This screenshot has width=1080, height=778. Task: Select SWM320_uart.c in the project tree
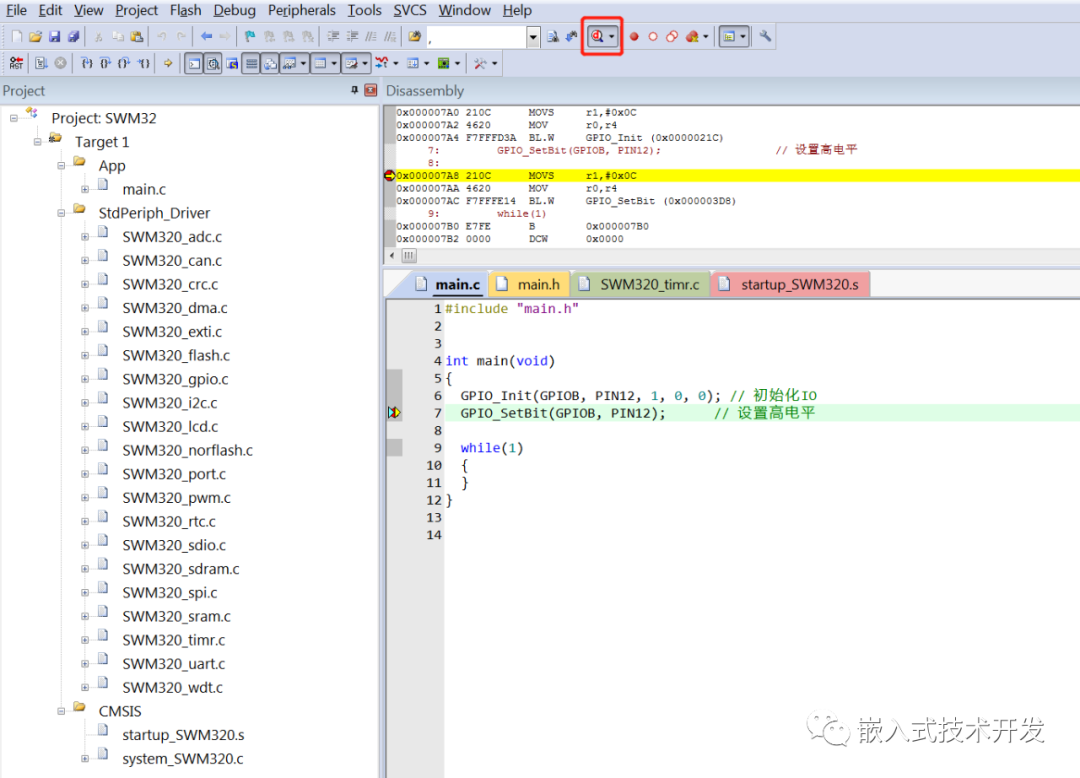coord(174,664)
